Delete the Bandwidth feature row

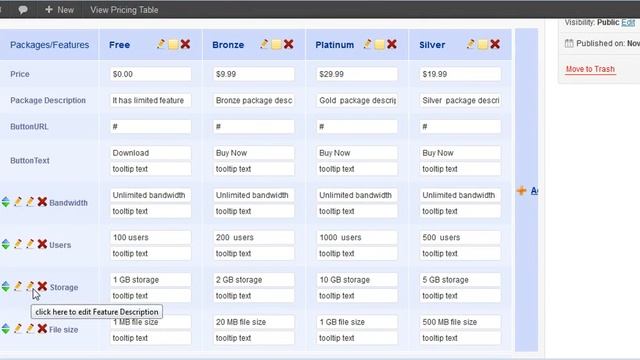pyautogui.click(x=42, y=202)
